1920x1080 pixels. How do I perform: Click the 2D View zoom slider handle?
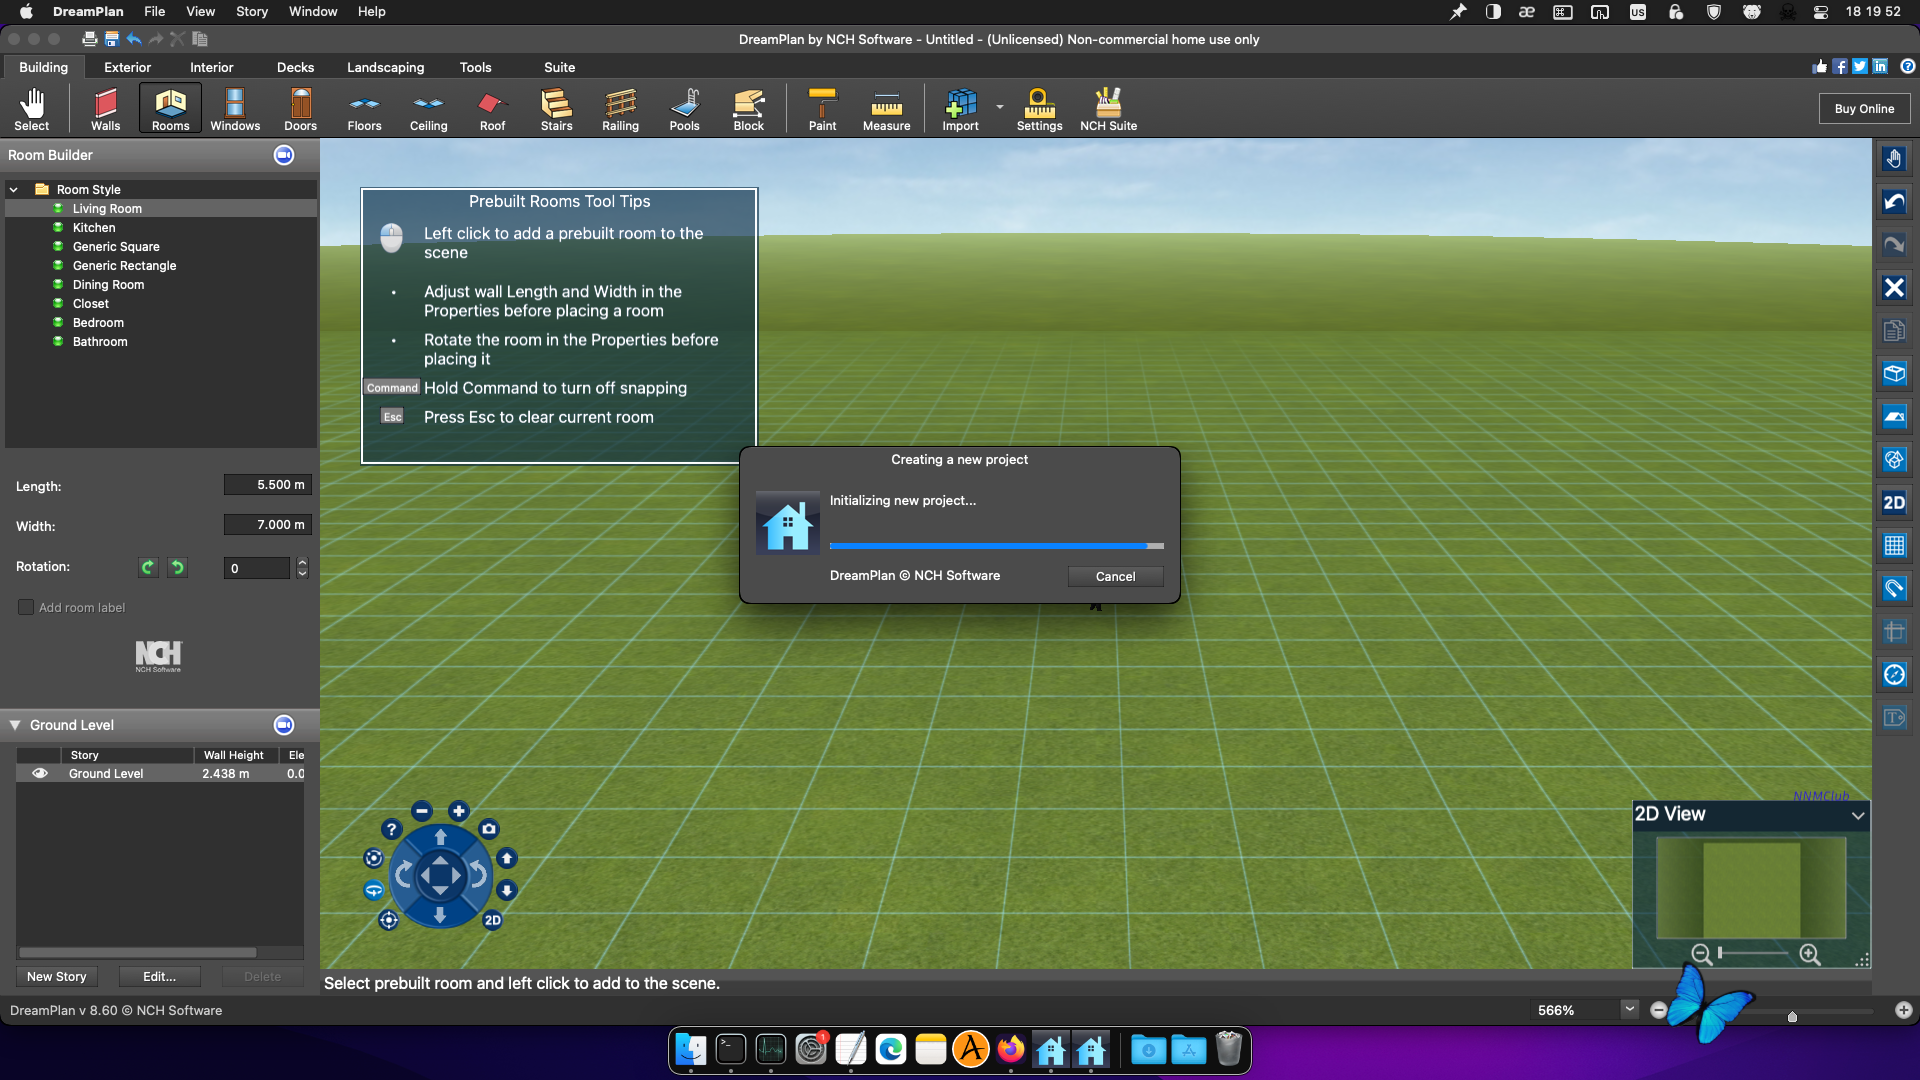[1720, 953]
